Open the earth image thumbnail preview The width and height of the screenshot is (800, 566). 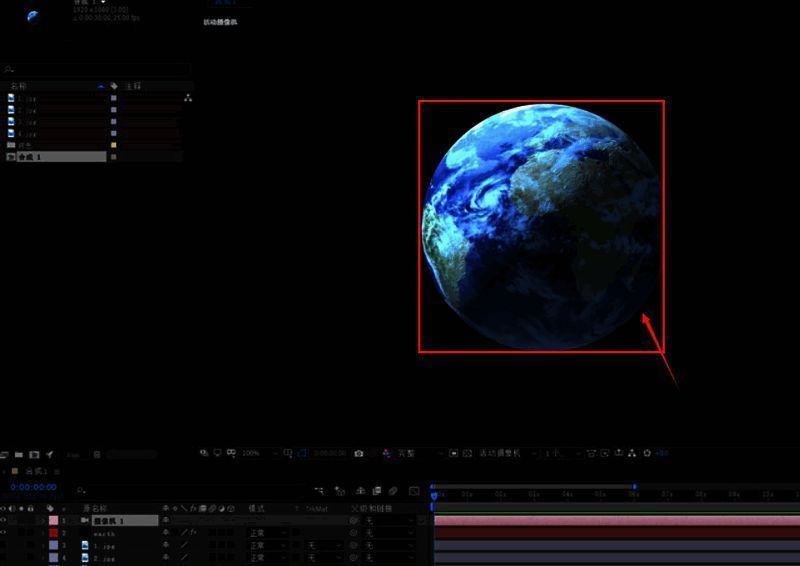(33, 15)
